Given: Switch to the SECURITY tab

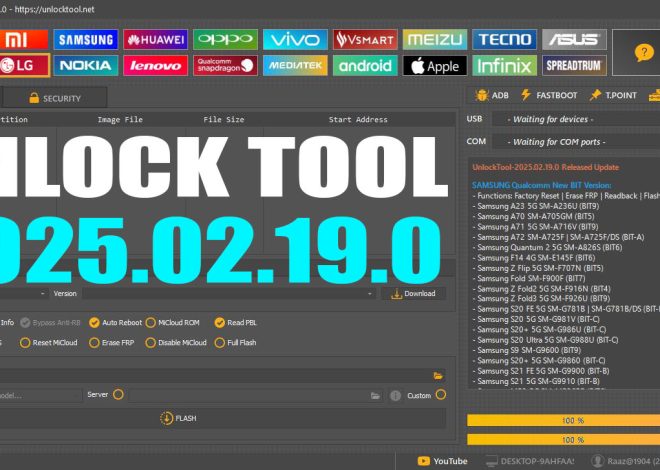Looking at the screenshot, I should [x=55, y=98].
